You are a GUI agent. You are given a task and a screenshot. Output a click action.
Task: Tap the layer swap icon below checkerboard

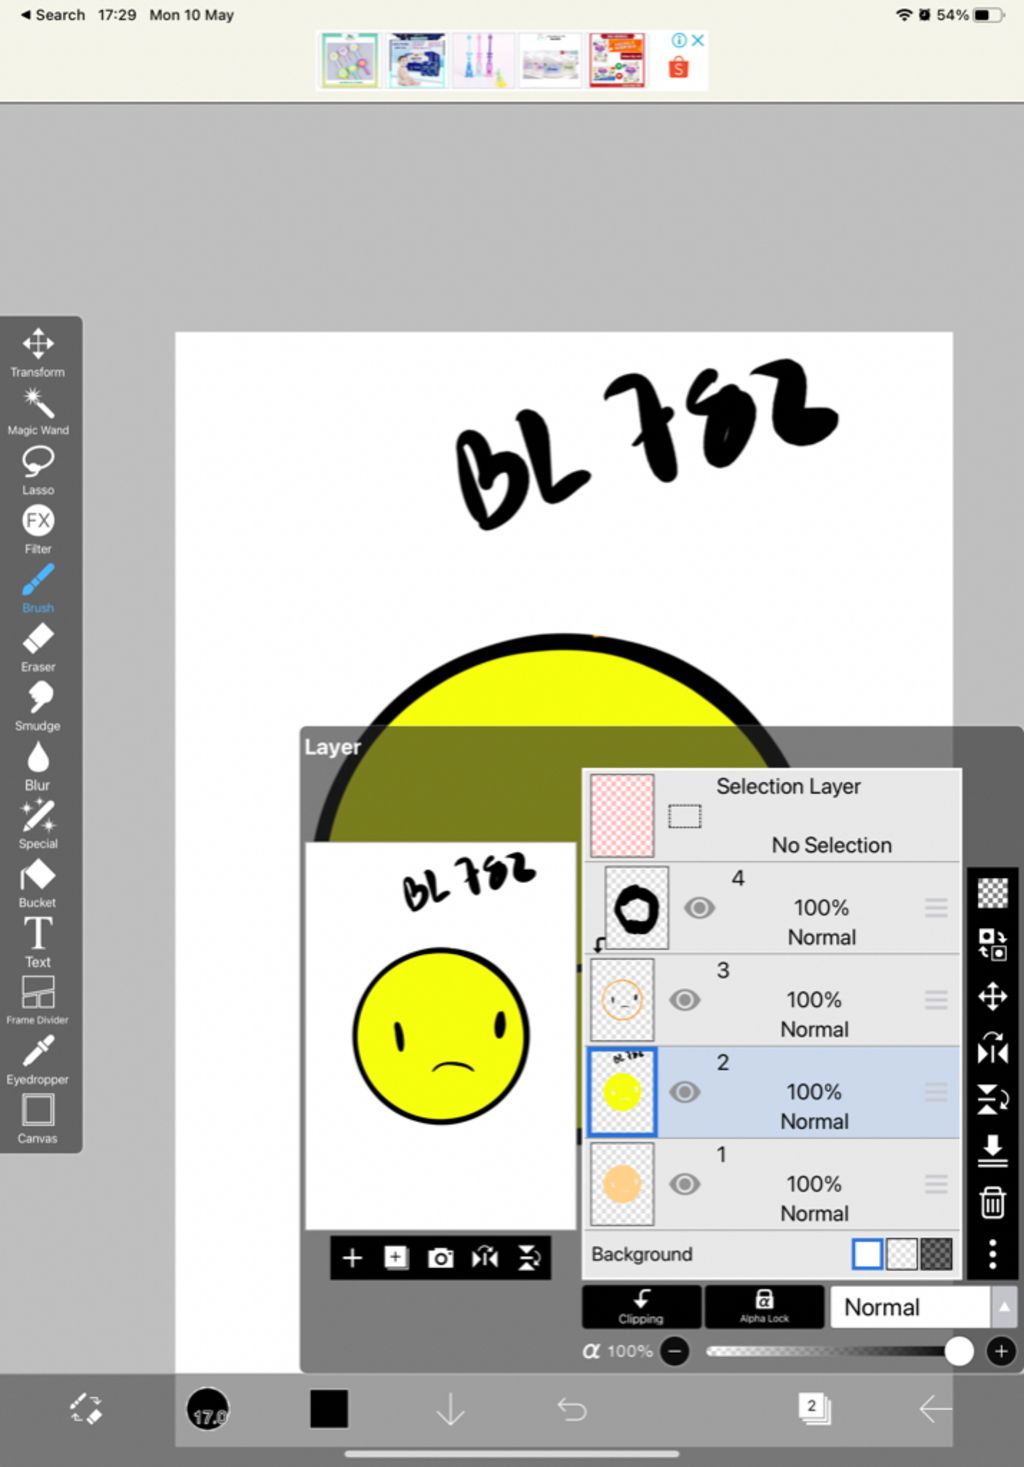[x=992, y=944]
